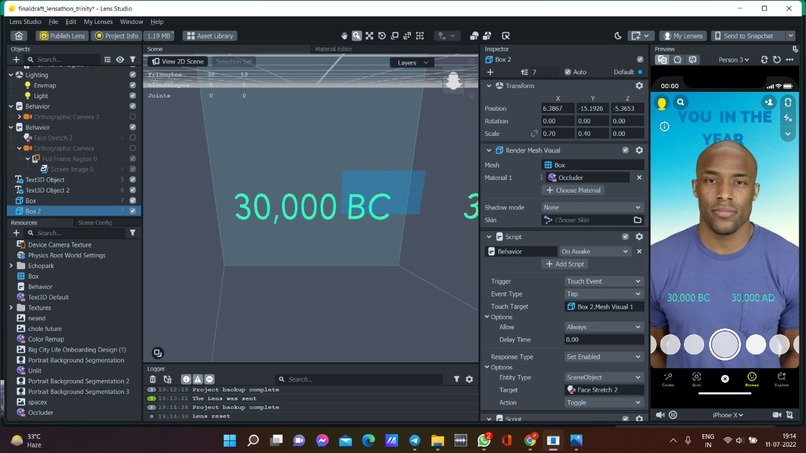Toggle Orthographic Camera 2 checkbox
This screenshot has width=806, height=453.
pyautogui.click(x=133, y=117)
